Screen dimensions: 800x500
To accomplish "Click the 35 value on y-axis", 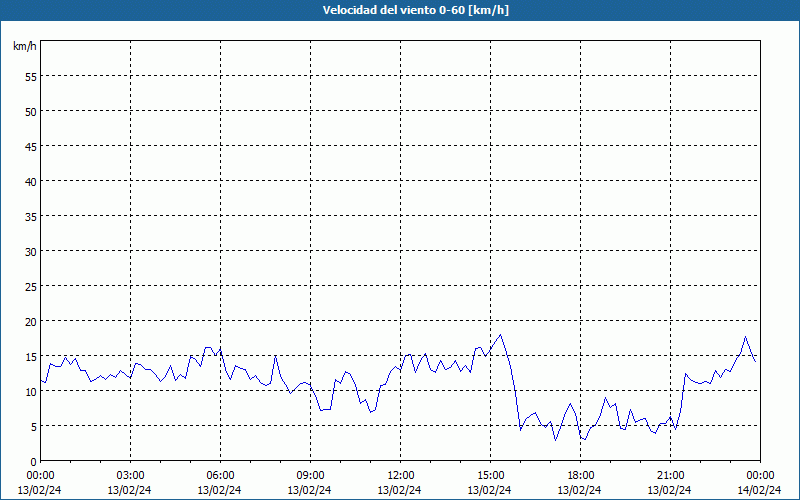I will [31, 217].
